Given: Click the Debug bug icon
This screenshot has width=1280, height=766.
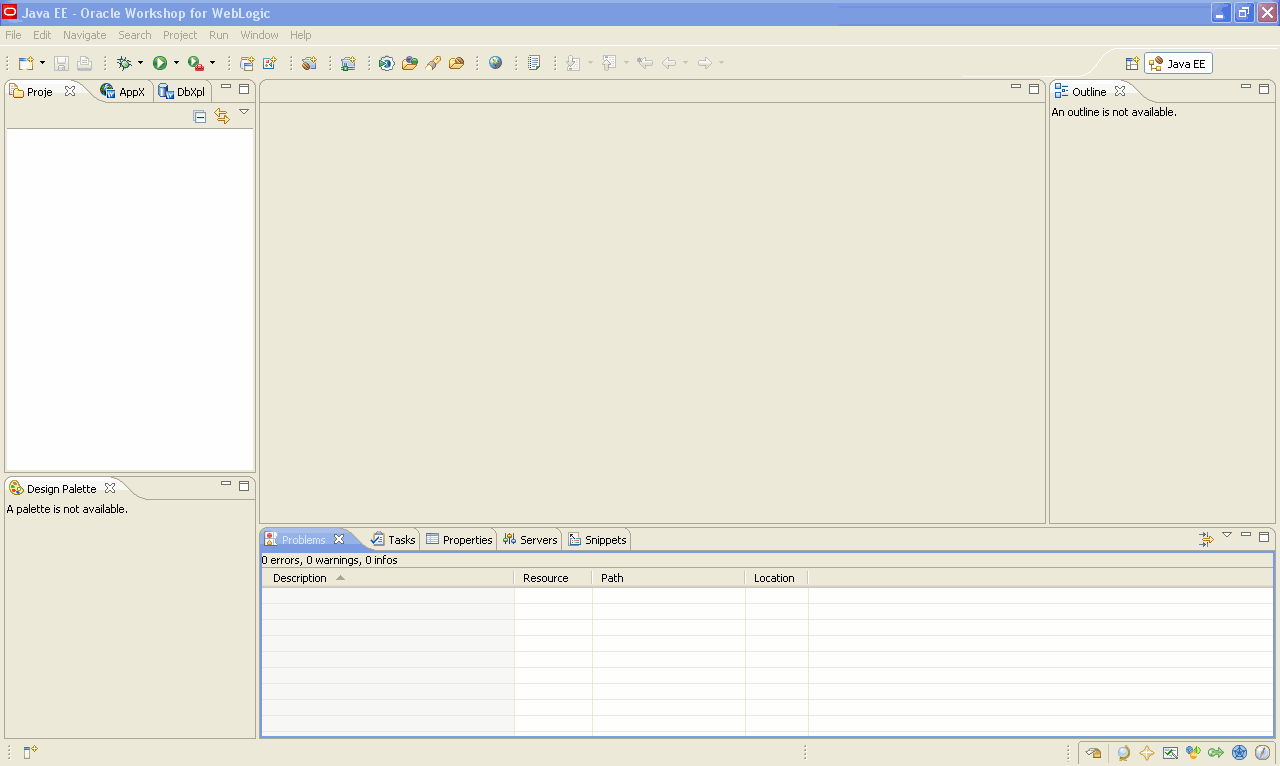Looking at the screenshot, I should [x=124, y=63].
